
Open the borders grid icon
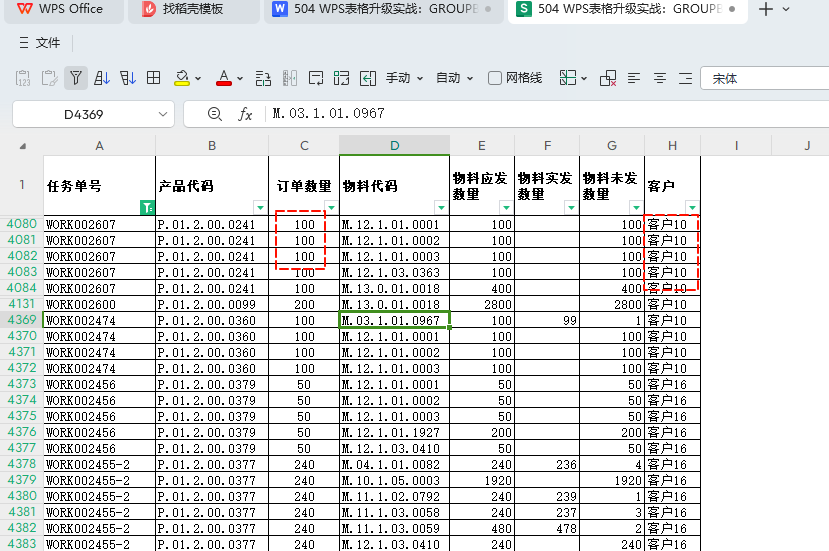point(153,78)
